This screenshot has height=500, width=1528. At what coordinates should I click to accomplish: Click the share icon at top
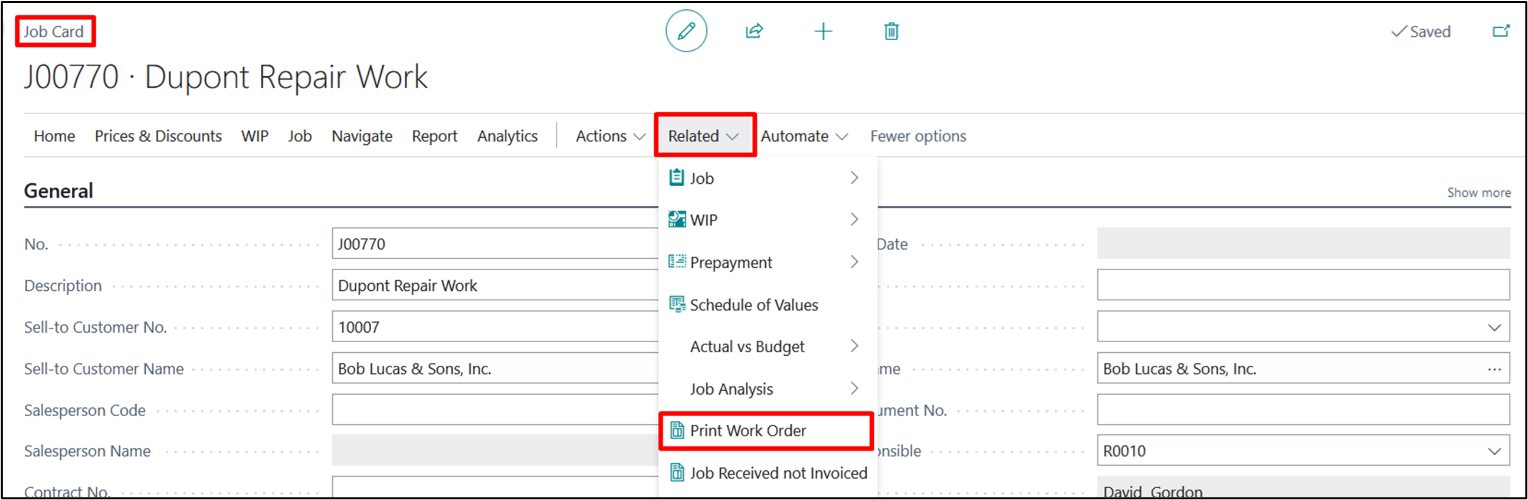point(754,31)
